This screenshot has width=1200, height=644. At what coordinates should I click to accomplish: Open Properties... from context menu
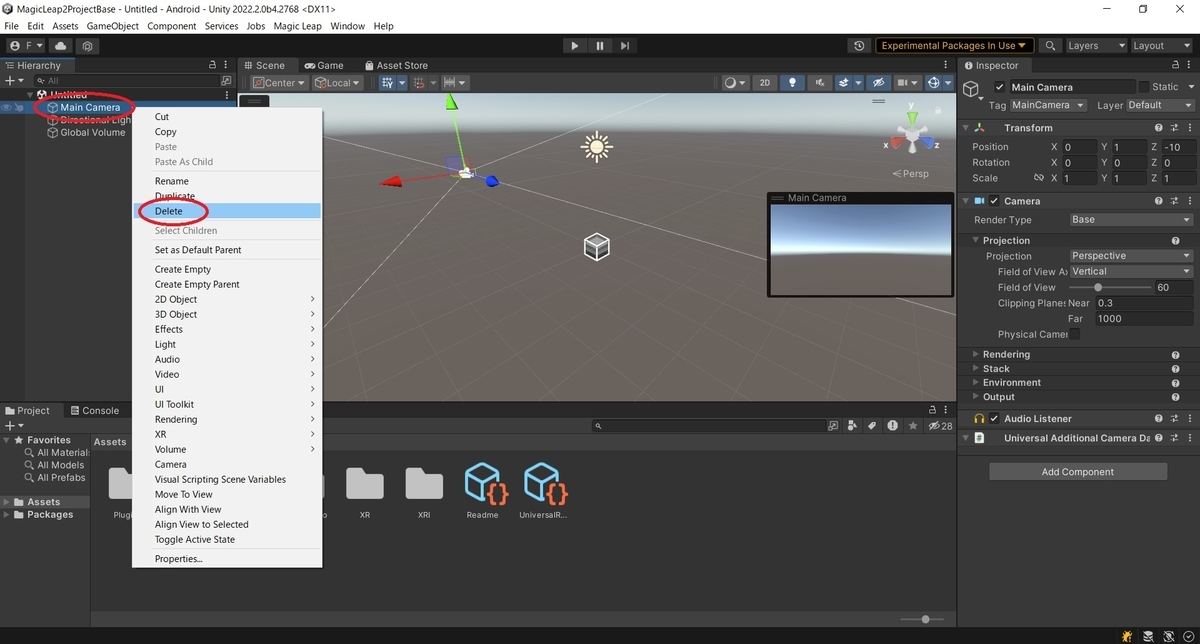227,559
